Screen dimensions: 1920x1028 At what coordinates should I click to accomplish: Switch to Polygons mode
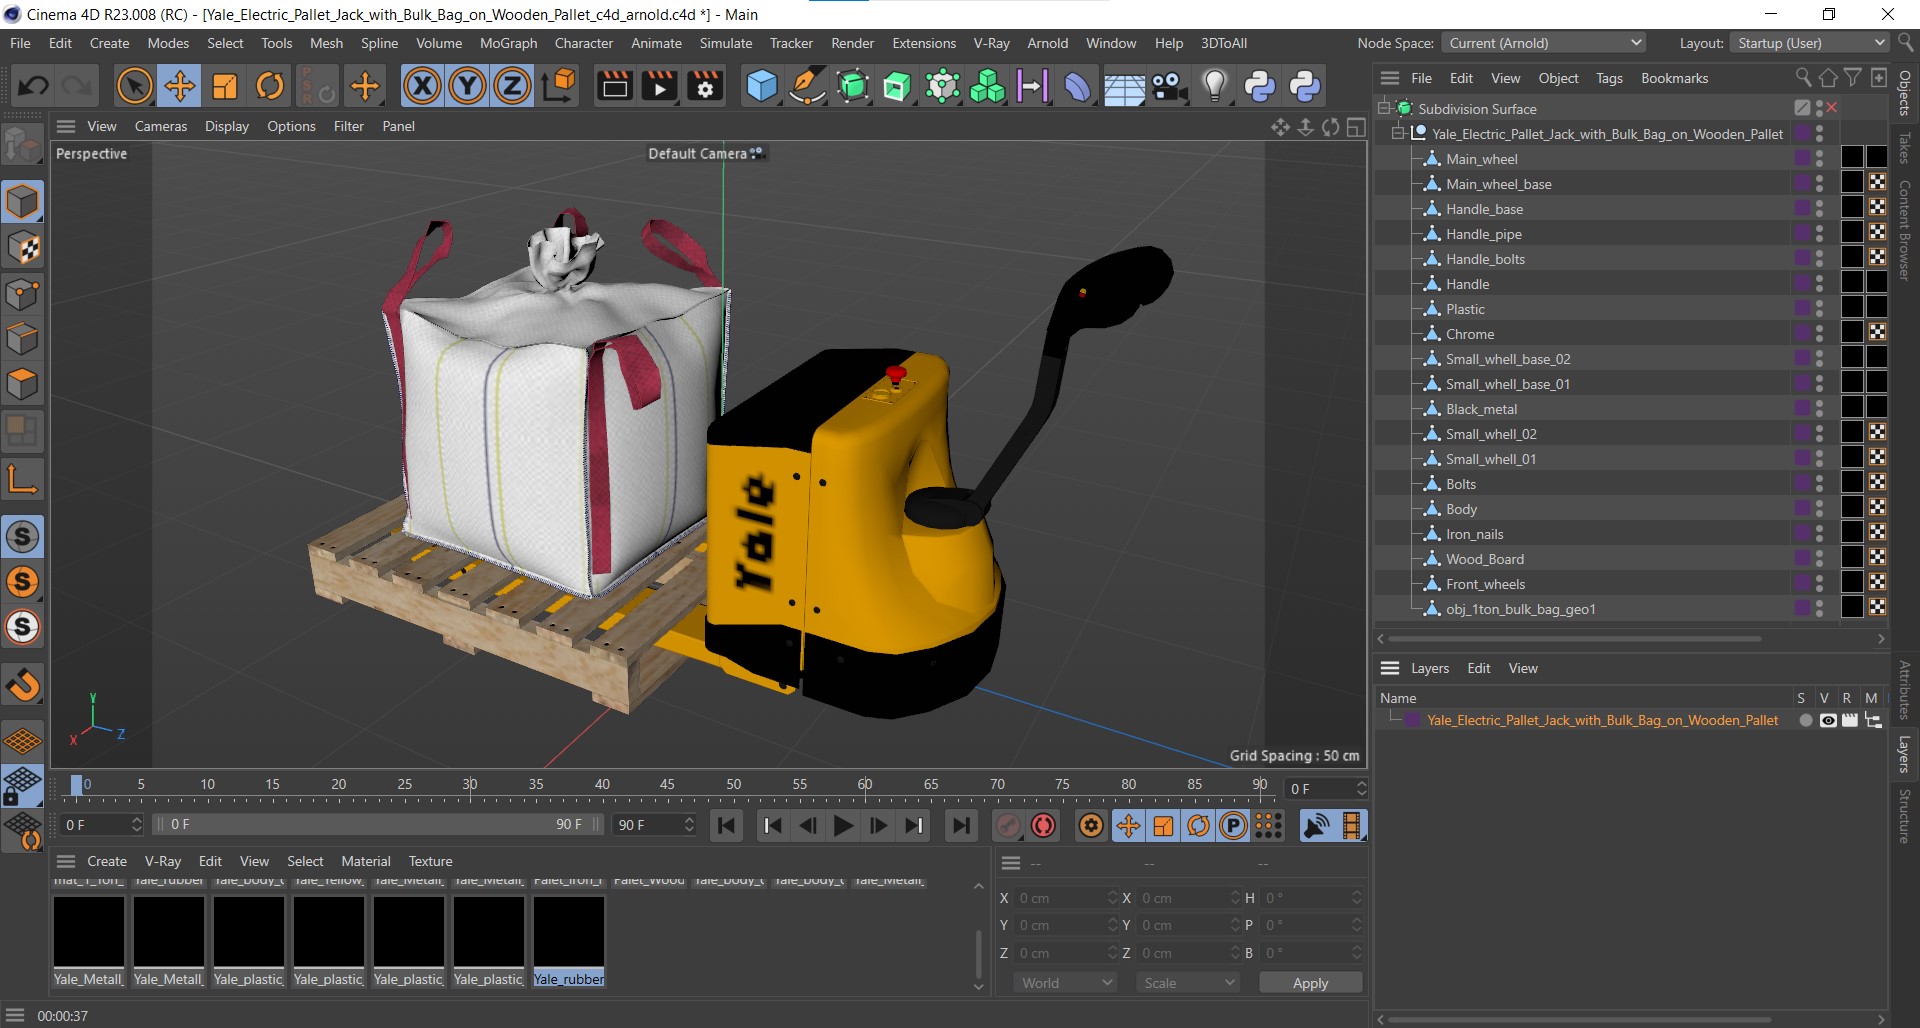pyautogui.click(x=22, y=384)
